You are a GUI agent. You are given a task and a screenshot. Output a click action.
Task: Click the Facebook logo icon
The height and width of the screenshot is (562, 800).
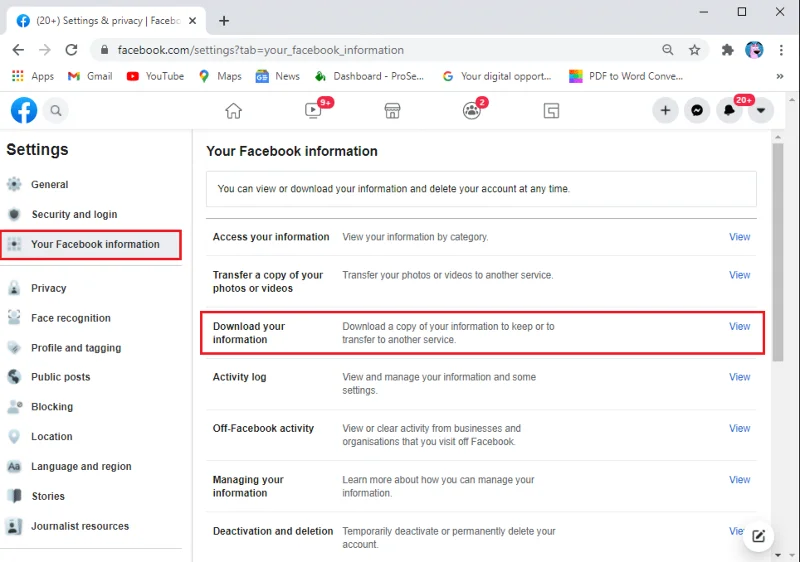(x=24, y=110)
